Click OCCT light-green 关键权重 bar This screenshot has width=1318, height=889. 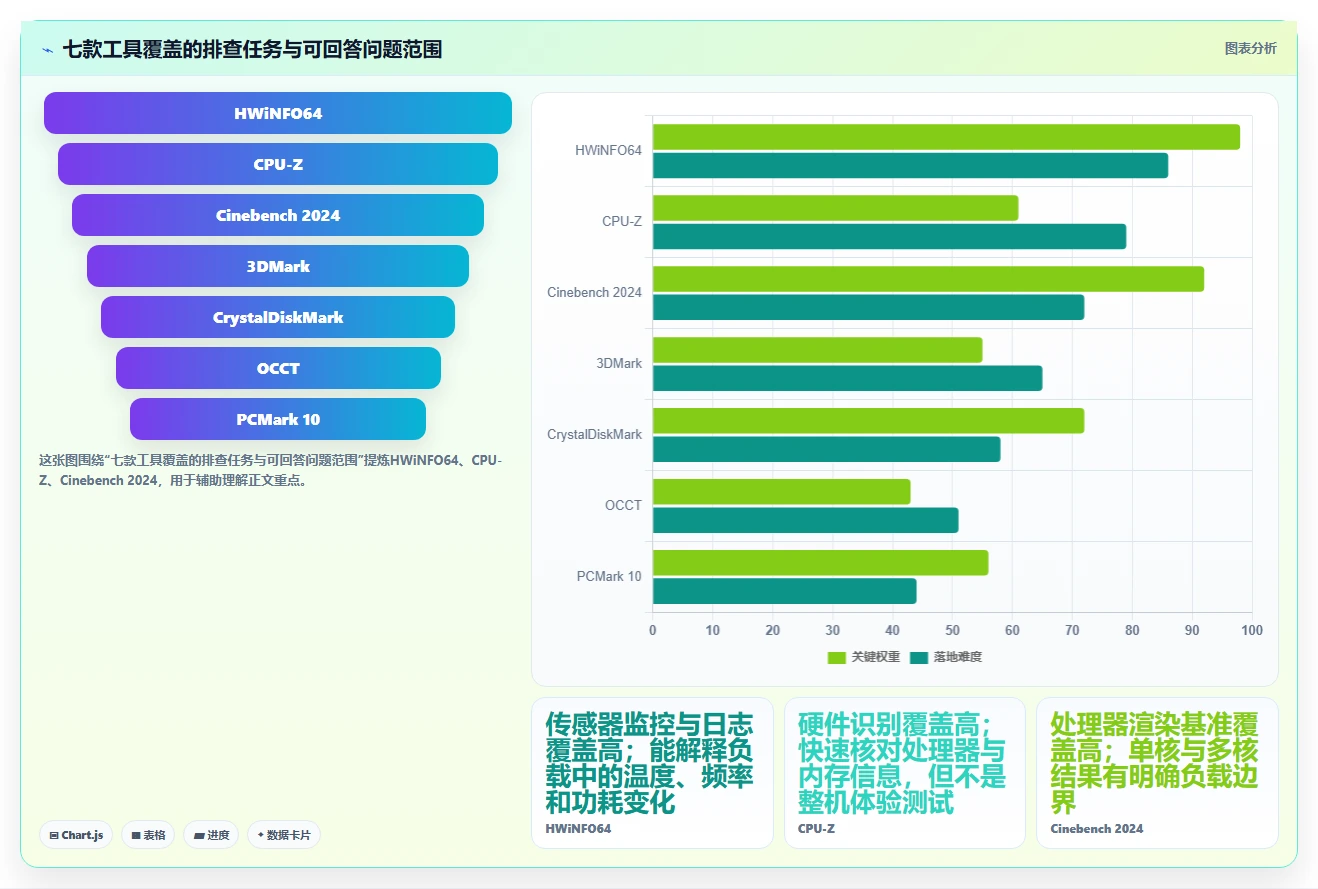[781, 492]
